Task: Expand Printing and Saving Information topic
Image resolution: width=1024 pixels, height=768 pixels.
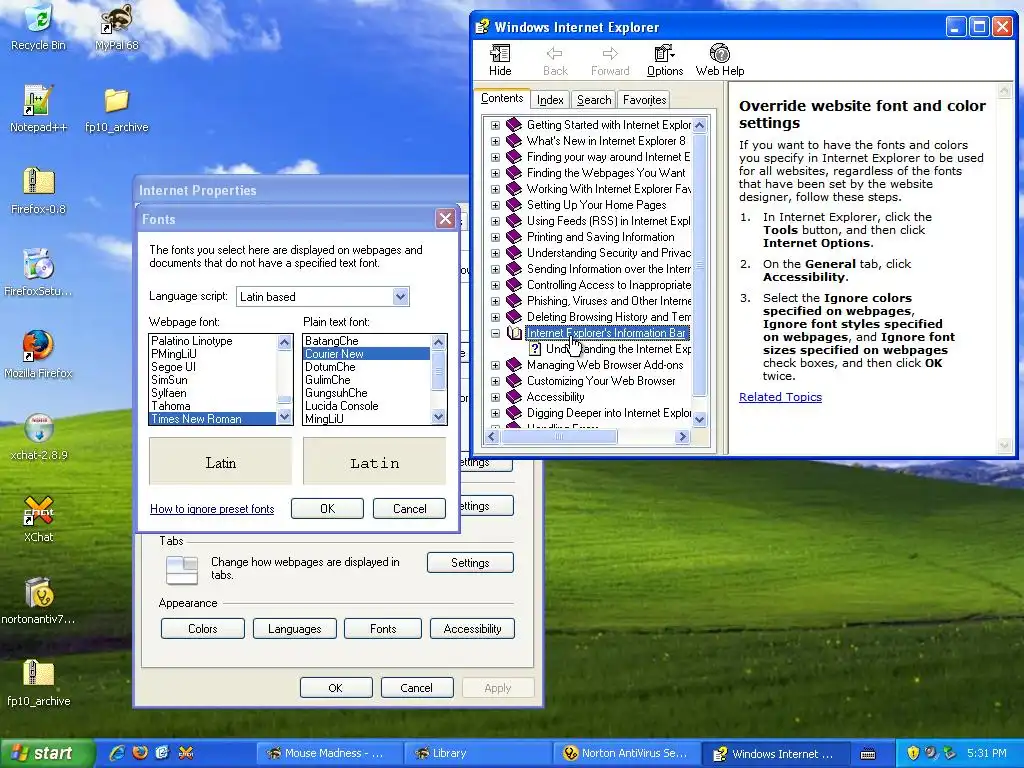Action: click(x=495, y=237)
